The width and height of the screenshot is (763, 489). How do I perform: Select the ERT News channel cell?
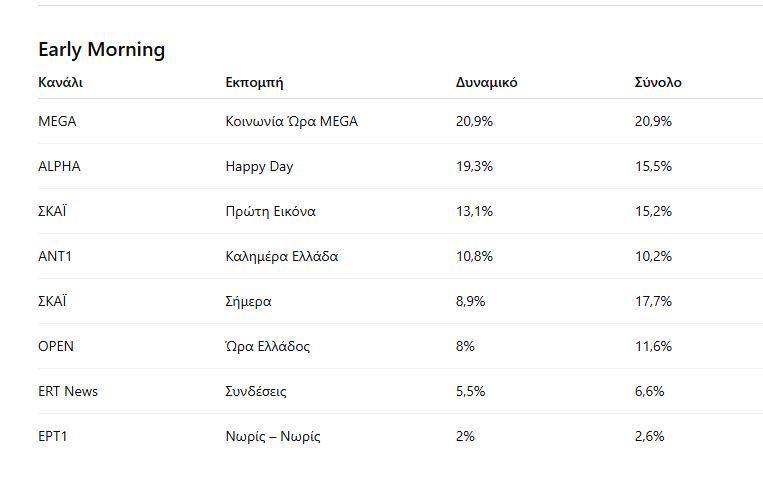(x=68, y=391)
